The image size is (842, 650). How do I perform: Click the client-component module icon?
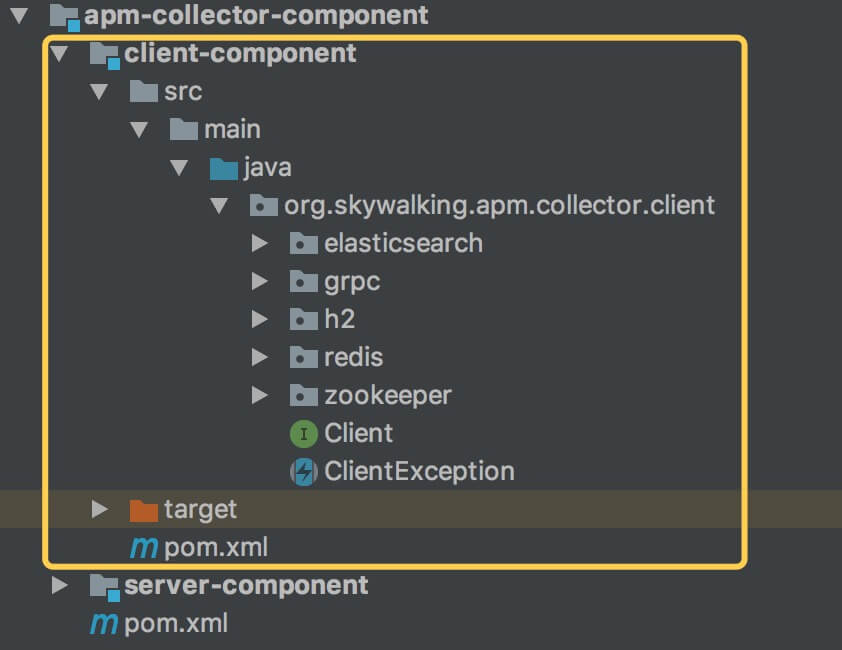104,55
